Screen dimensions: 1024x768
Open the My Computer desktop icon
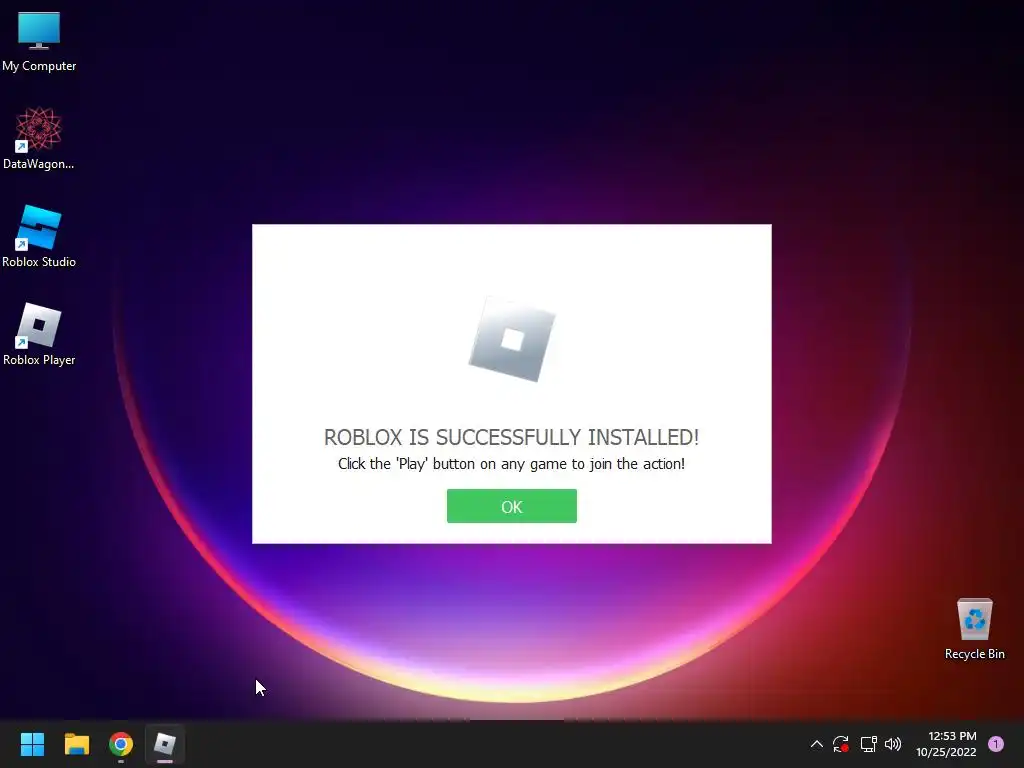pyautogui.click(x=39, y=41)
